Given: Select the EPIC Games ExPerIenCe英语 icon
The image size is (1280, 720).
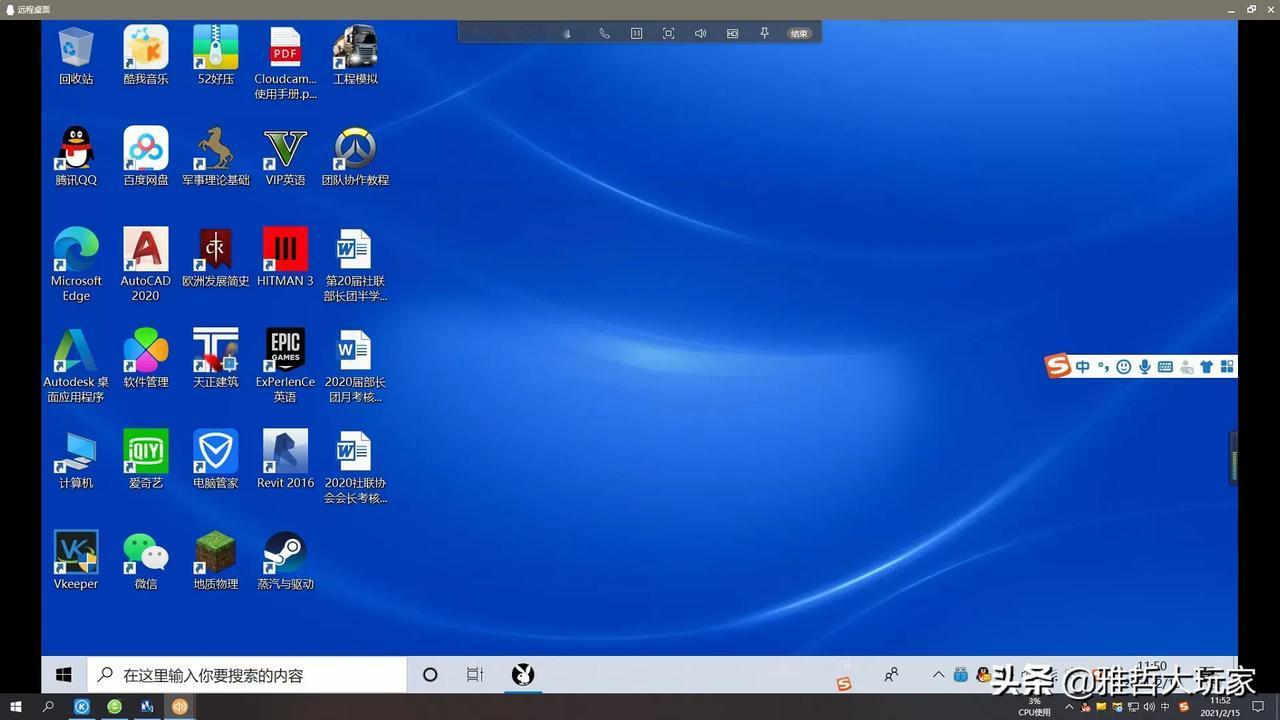Looking at the screenshot, I should pyautogui.click(x=285, y=366).
